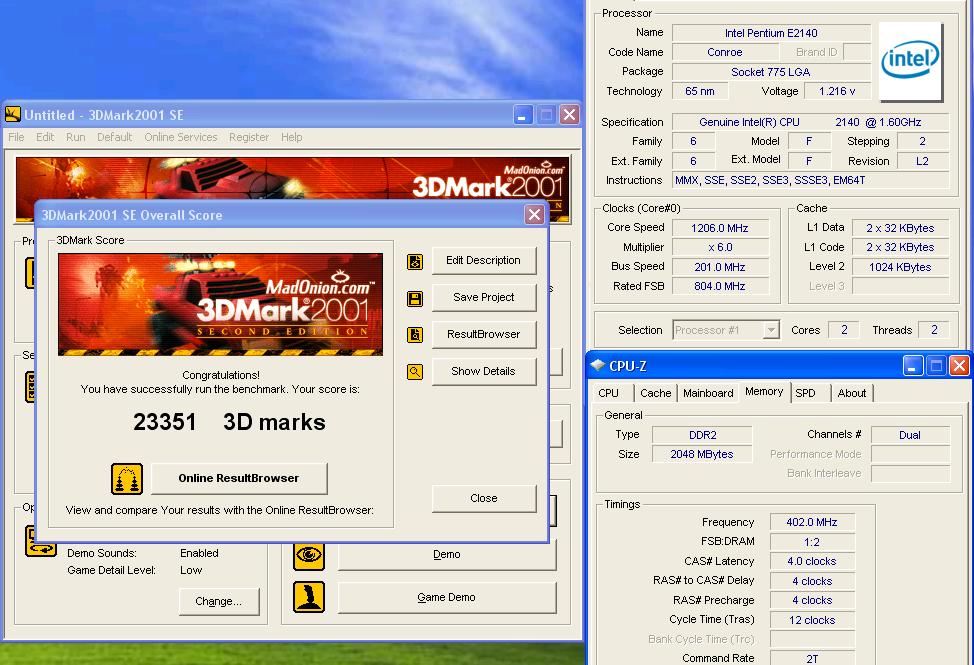Click the instructions field listing MMX, SSE
Image resolution: width=974 pixels, height=665 pixels.
(811, 181)
